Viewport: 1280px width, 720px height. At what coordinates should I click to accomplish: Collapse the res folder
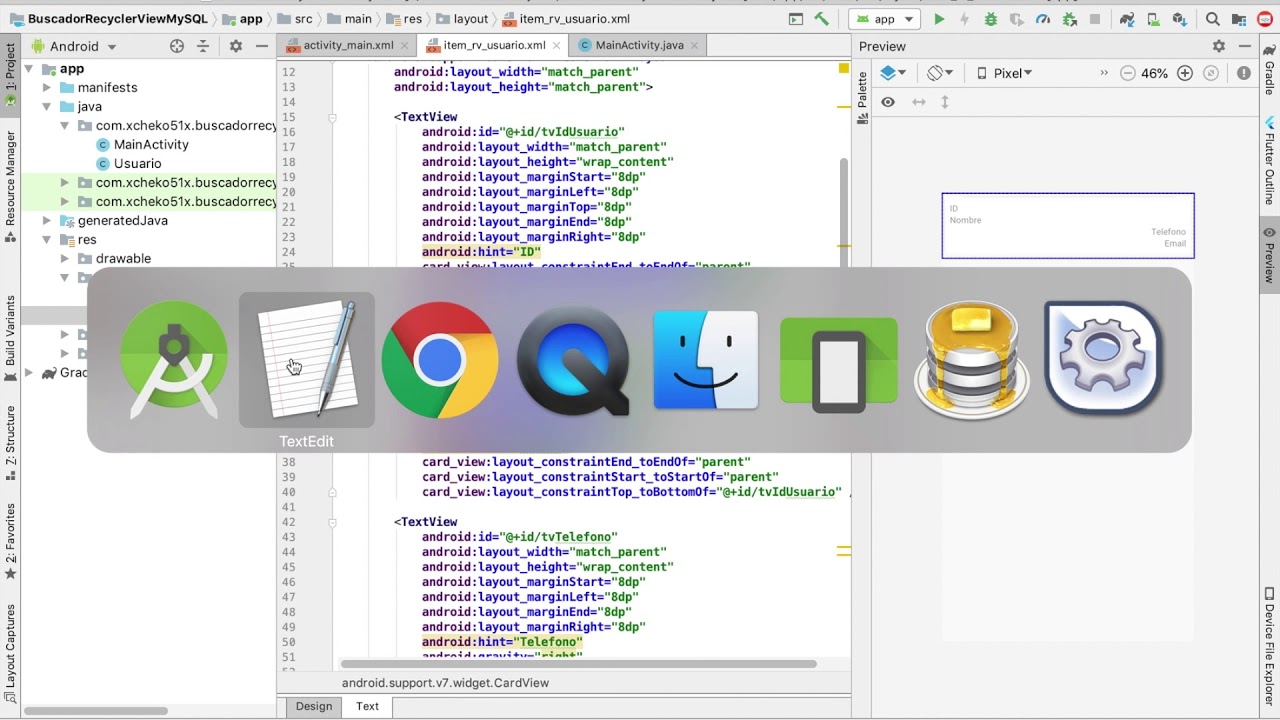pos(47,240)
